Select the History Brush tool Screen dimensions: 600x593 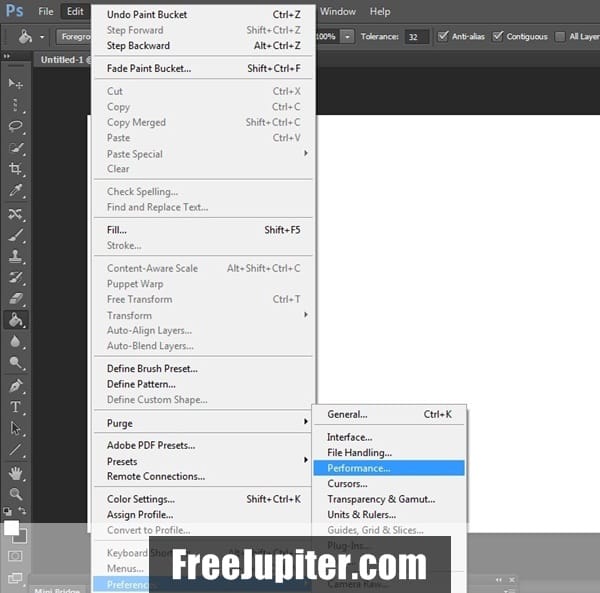(15, 277)
